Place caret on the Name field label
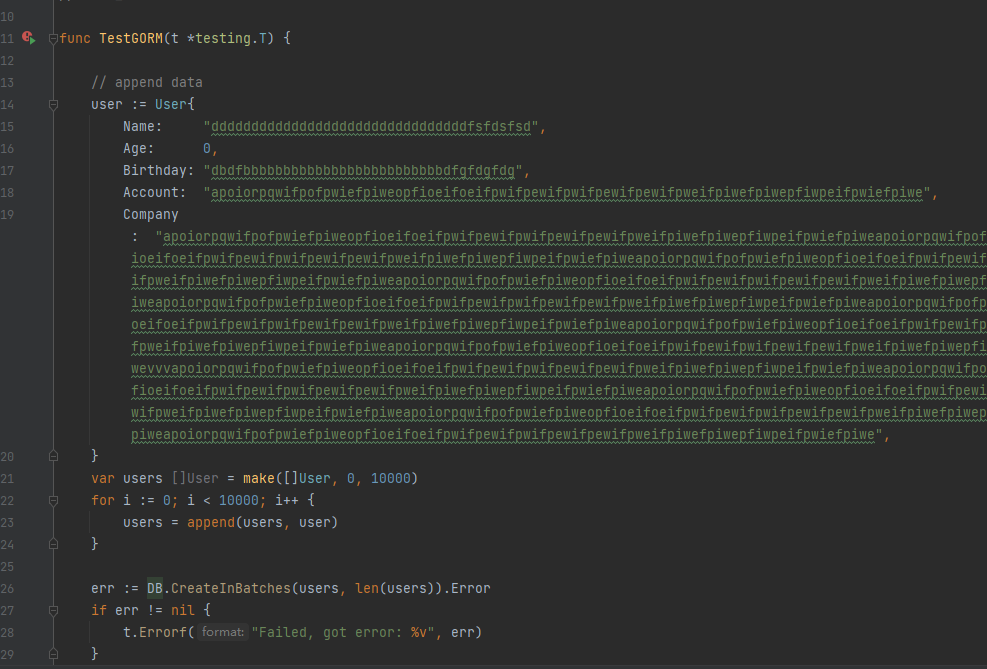The image size is (987, 669). [141, 125]
